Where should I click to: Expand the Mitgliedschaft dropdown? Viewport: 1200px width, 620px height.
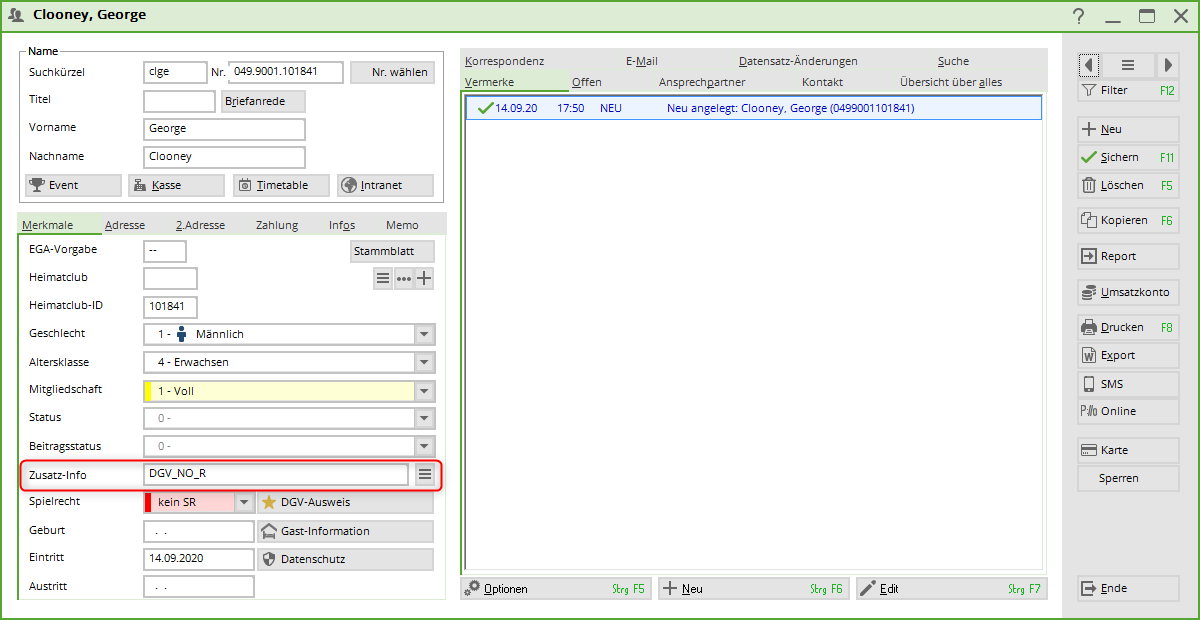point(425,391)
